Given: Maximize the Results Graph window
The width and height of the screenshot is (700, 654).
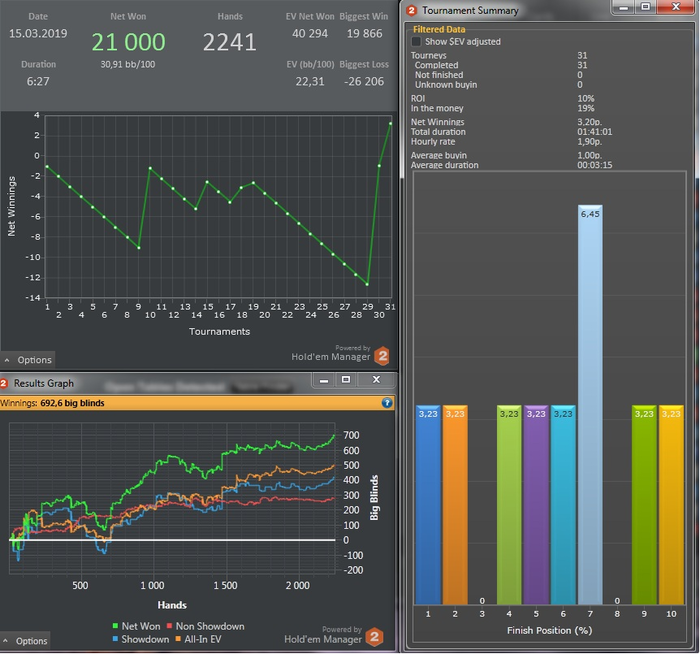Looking at the screenshot, I should coord(346,380).
